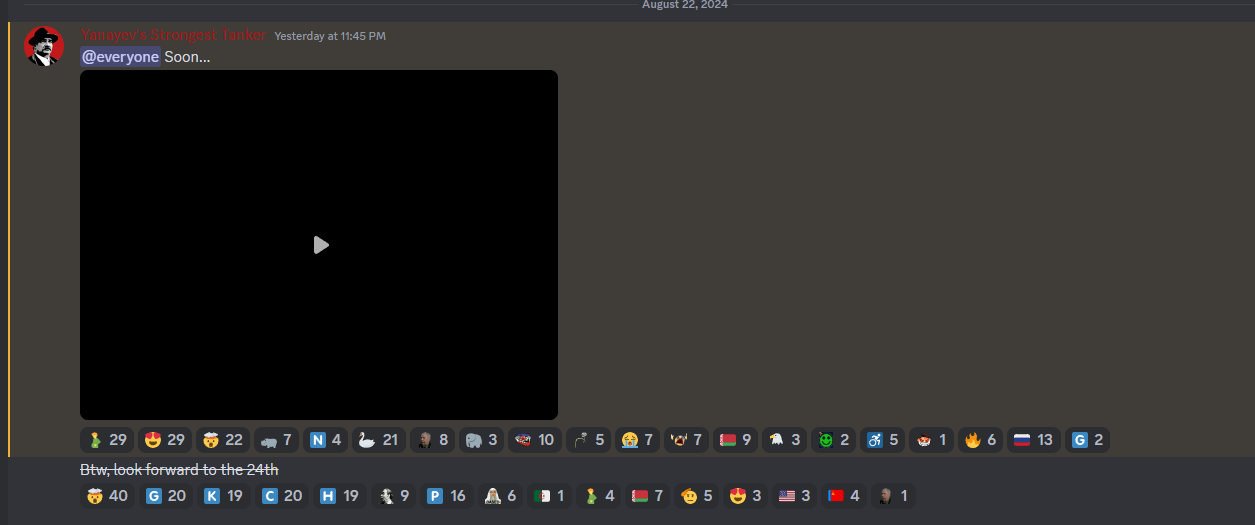Add letter K reaction showing 19

(x=224, y=496)
